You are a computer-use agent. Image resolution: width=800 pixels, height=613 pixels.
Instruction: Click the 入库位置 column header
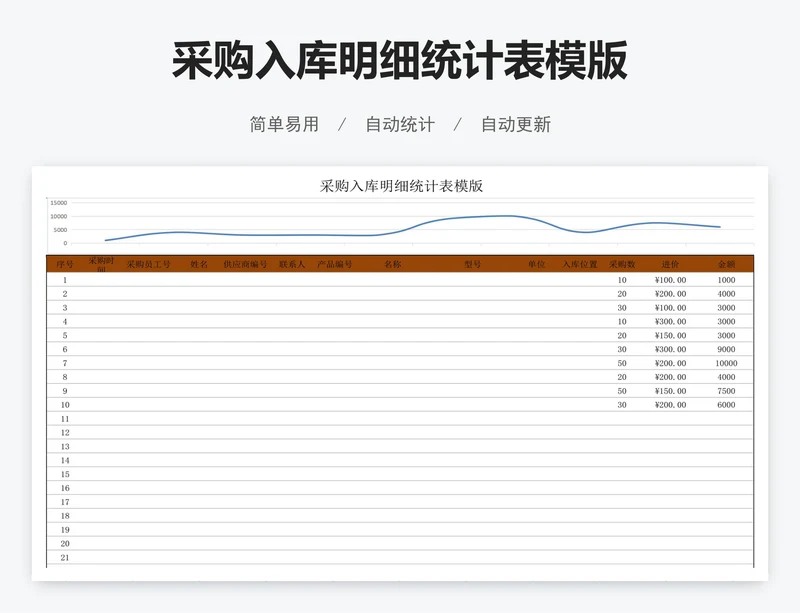pyautogui.click(x=579, y=265)
